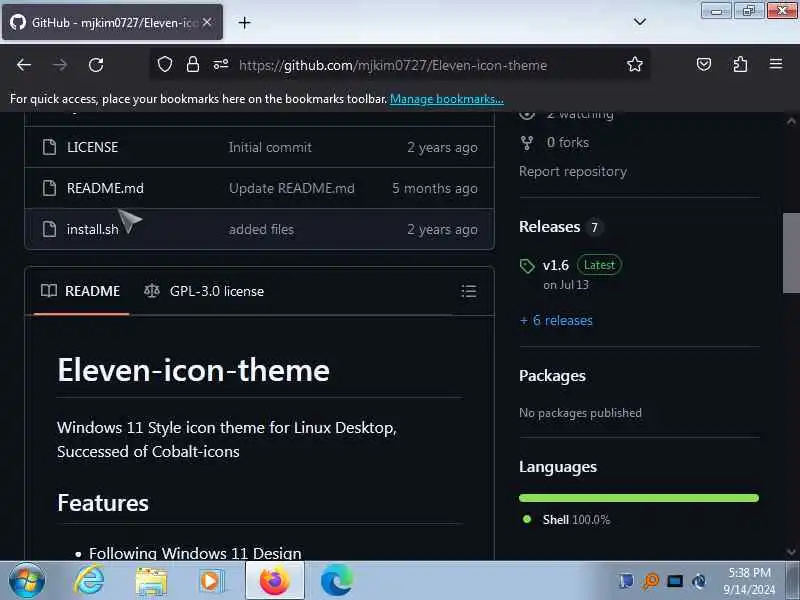Launch Microsoft Edge from the taskbar
Screen dimensions: 800x600
(336, 581)
